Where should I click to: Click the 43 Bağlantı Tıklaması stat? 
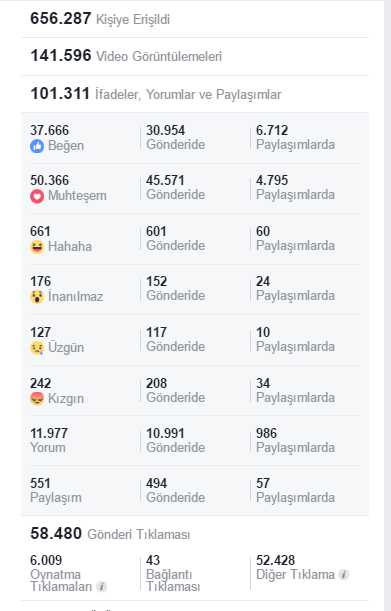(173, 573)
